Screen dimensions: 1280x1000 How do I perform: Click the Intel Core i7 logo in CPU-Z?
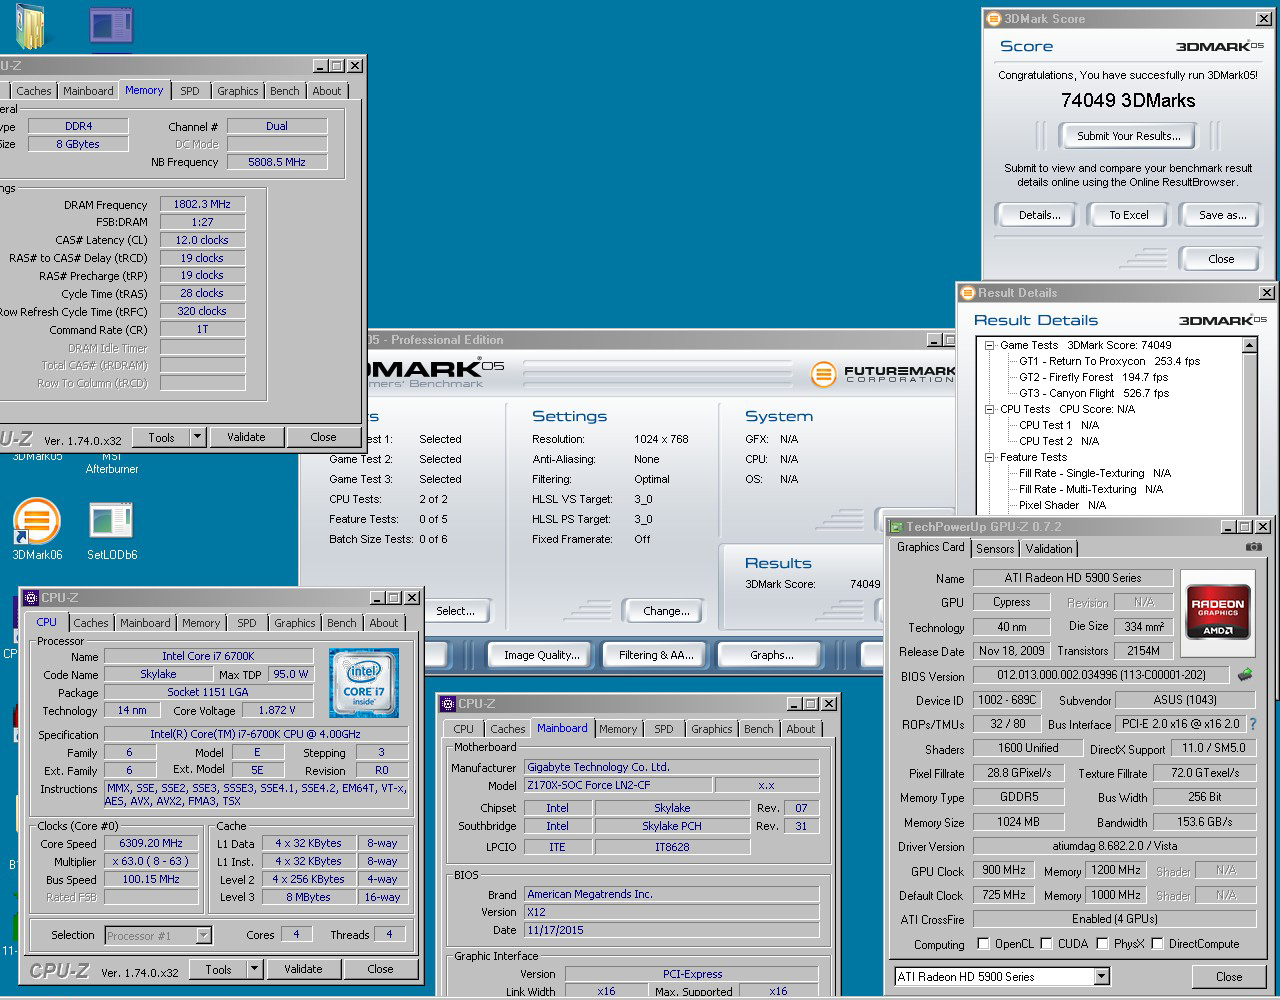click(364, 682)
